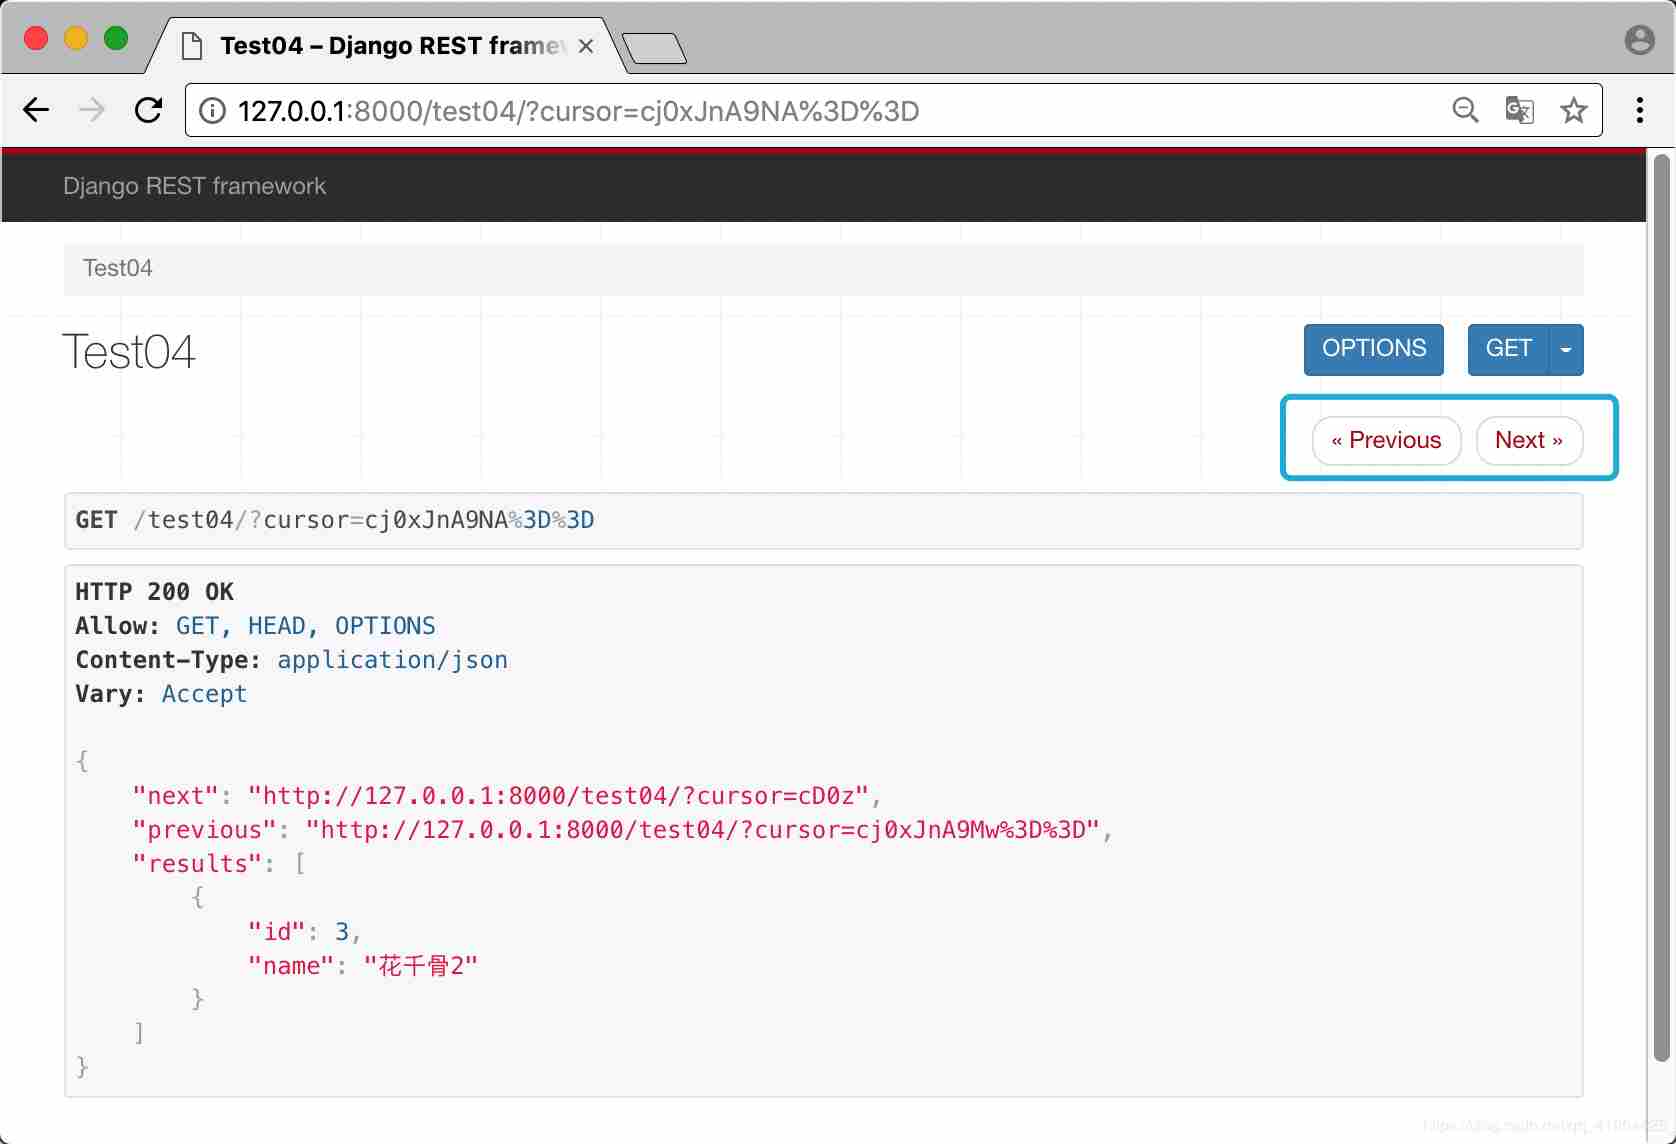
Task: Click the vertical page scrollbar
Action: (1661, 606)
